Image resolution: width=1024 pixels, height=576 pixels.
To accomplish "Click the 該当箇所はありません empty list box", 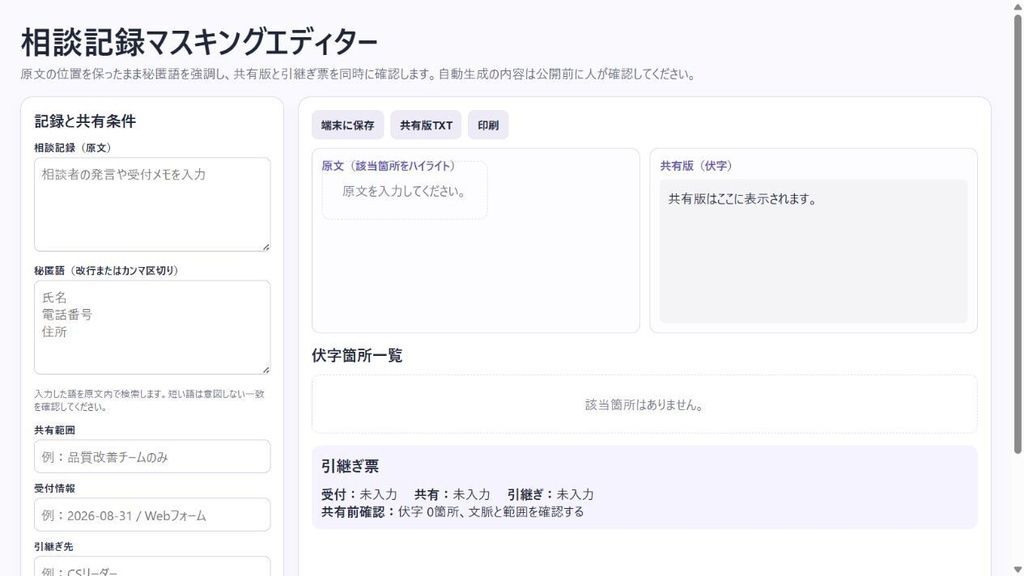I will 645,404.
